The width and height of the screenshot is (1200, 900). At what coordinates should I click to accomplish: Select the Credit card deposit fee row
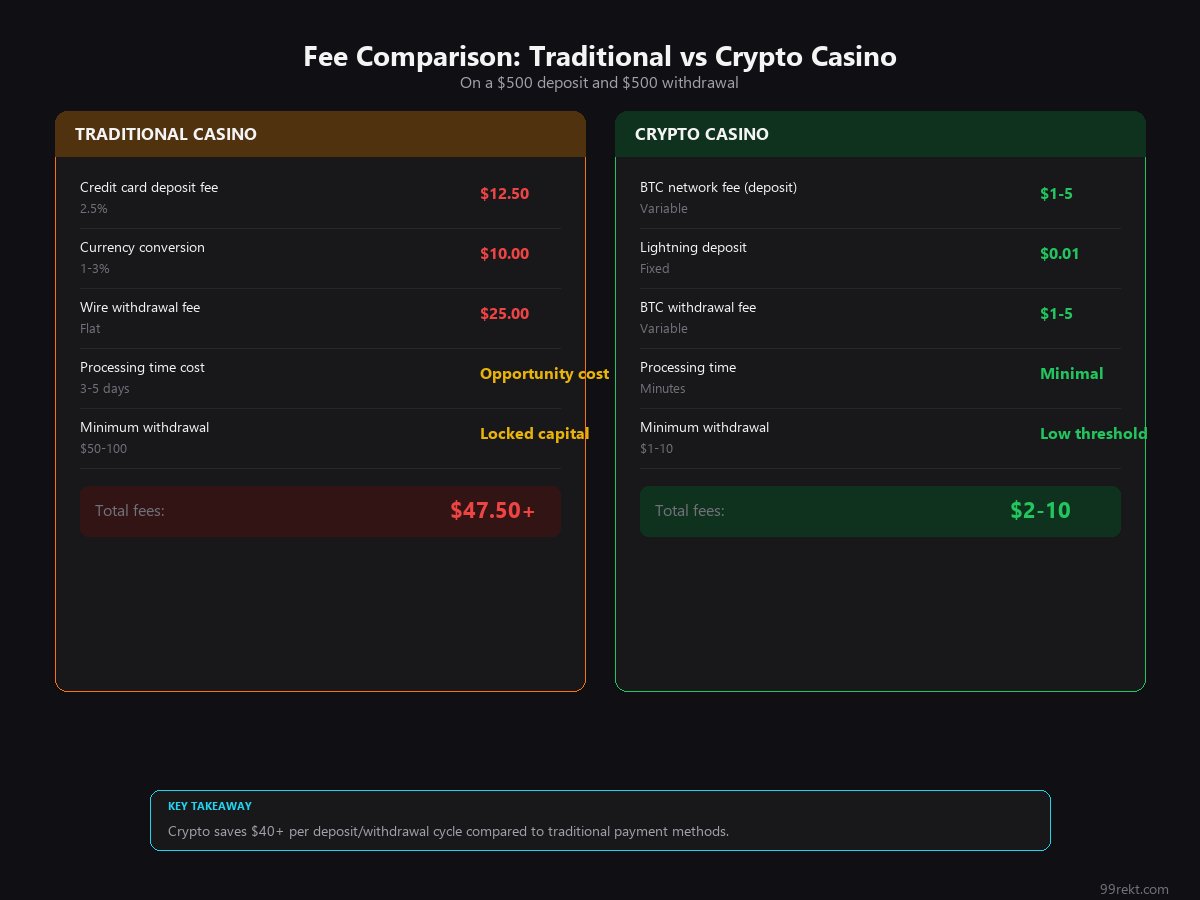point(149,188)
